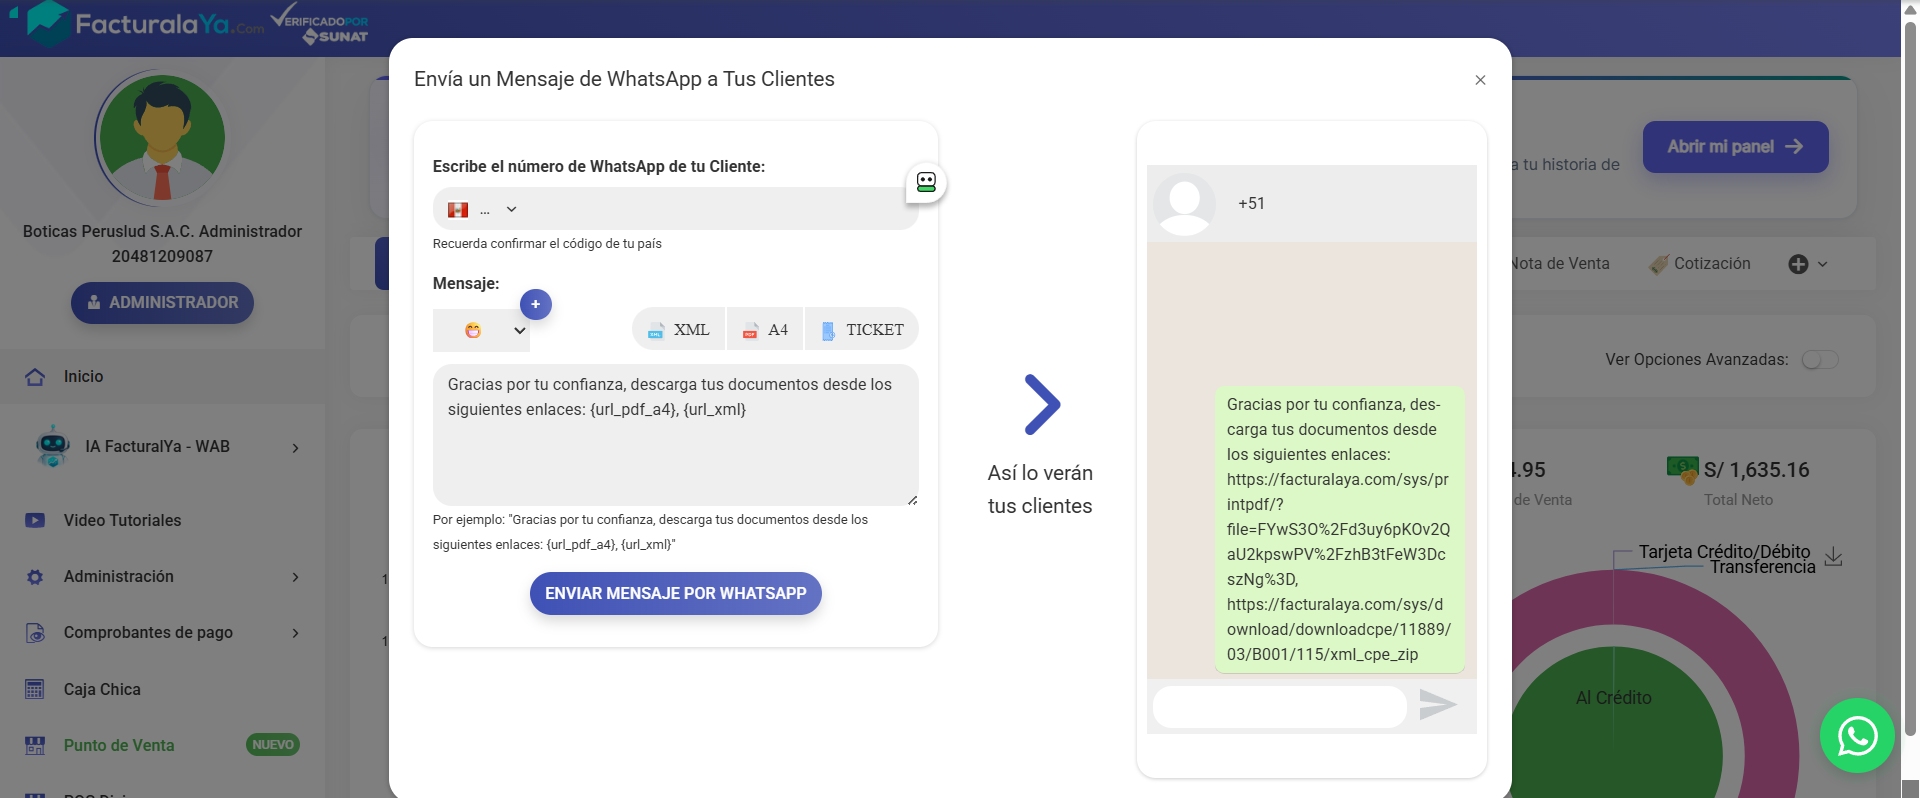Click the Punto de Venta store icon

tap(35, 745)
